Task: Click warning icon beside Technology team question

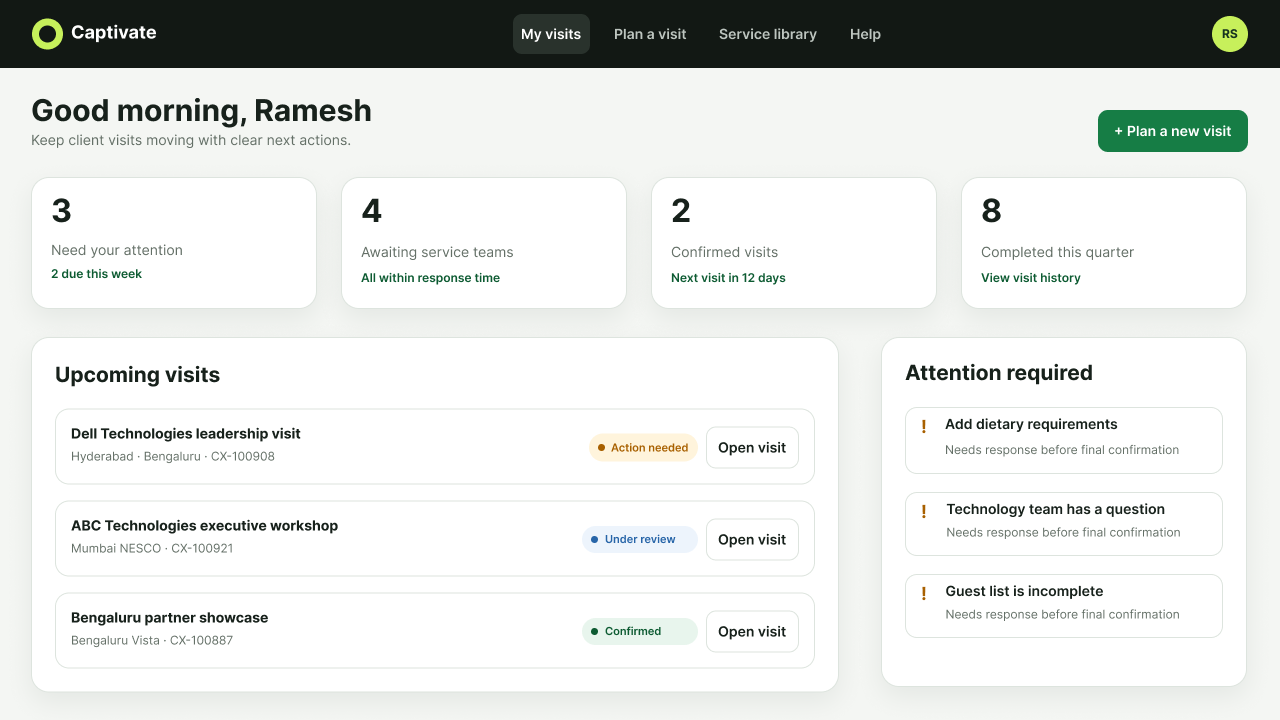Action: [923, 511]
